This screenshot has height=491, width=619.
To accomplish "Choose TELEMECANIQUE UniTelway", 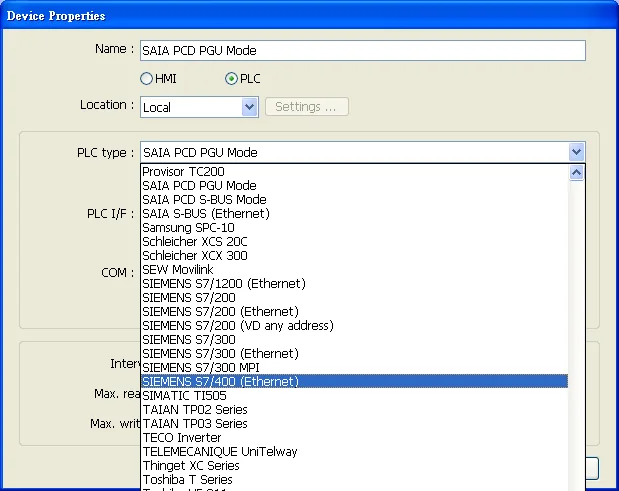I will [355, 452].
